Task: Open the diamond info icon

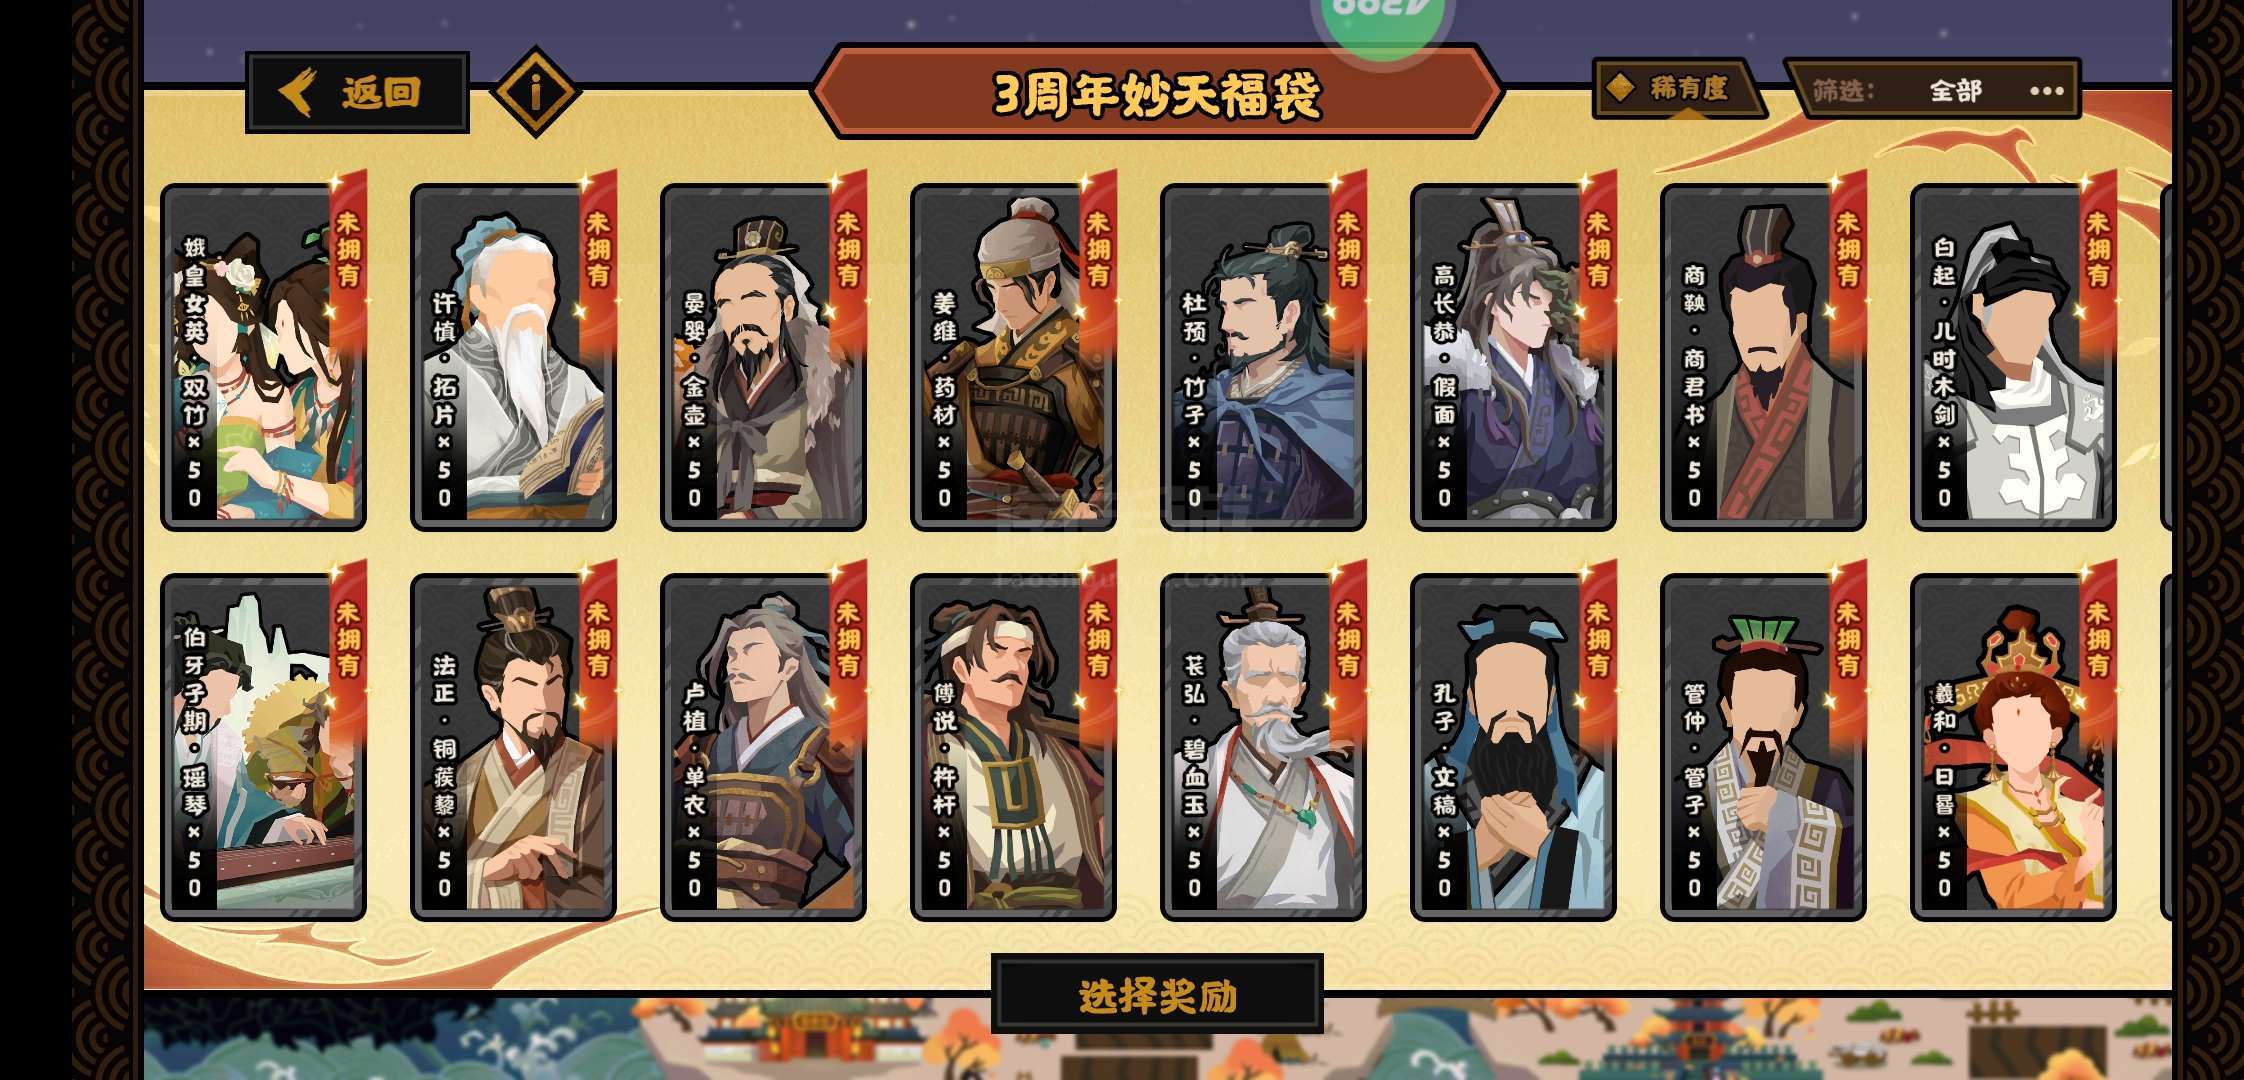Action: (536, 92)
